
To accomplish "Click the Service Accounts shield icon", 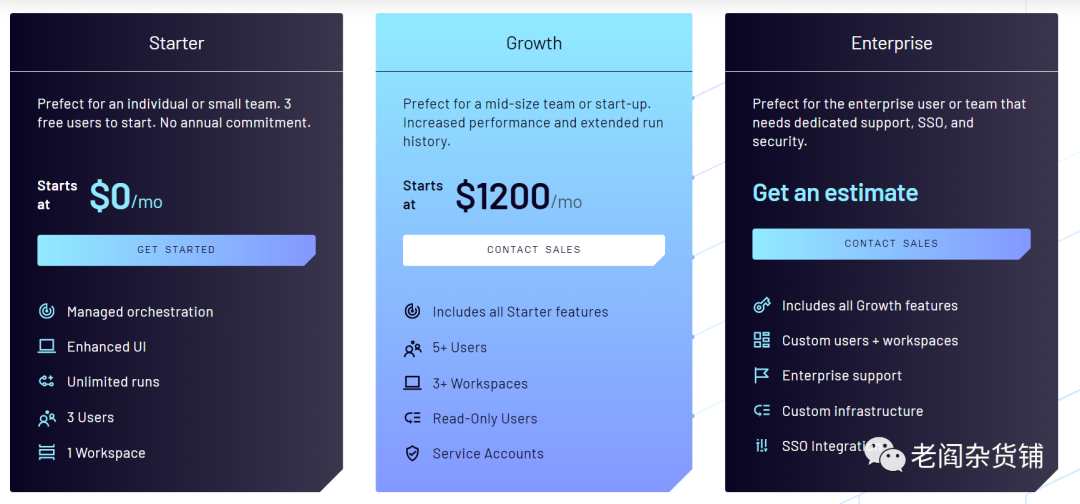I will [412, 453].
